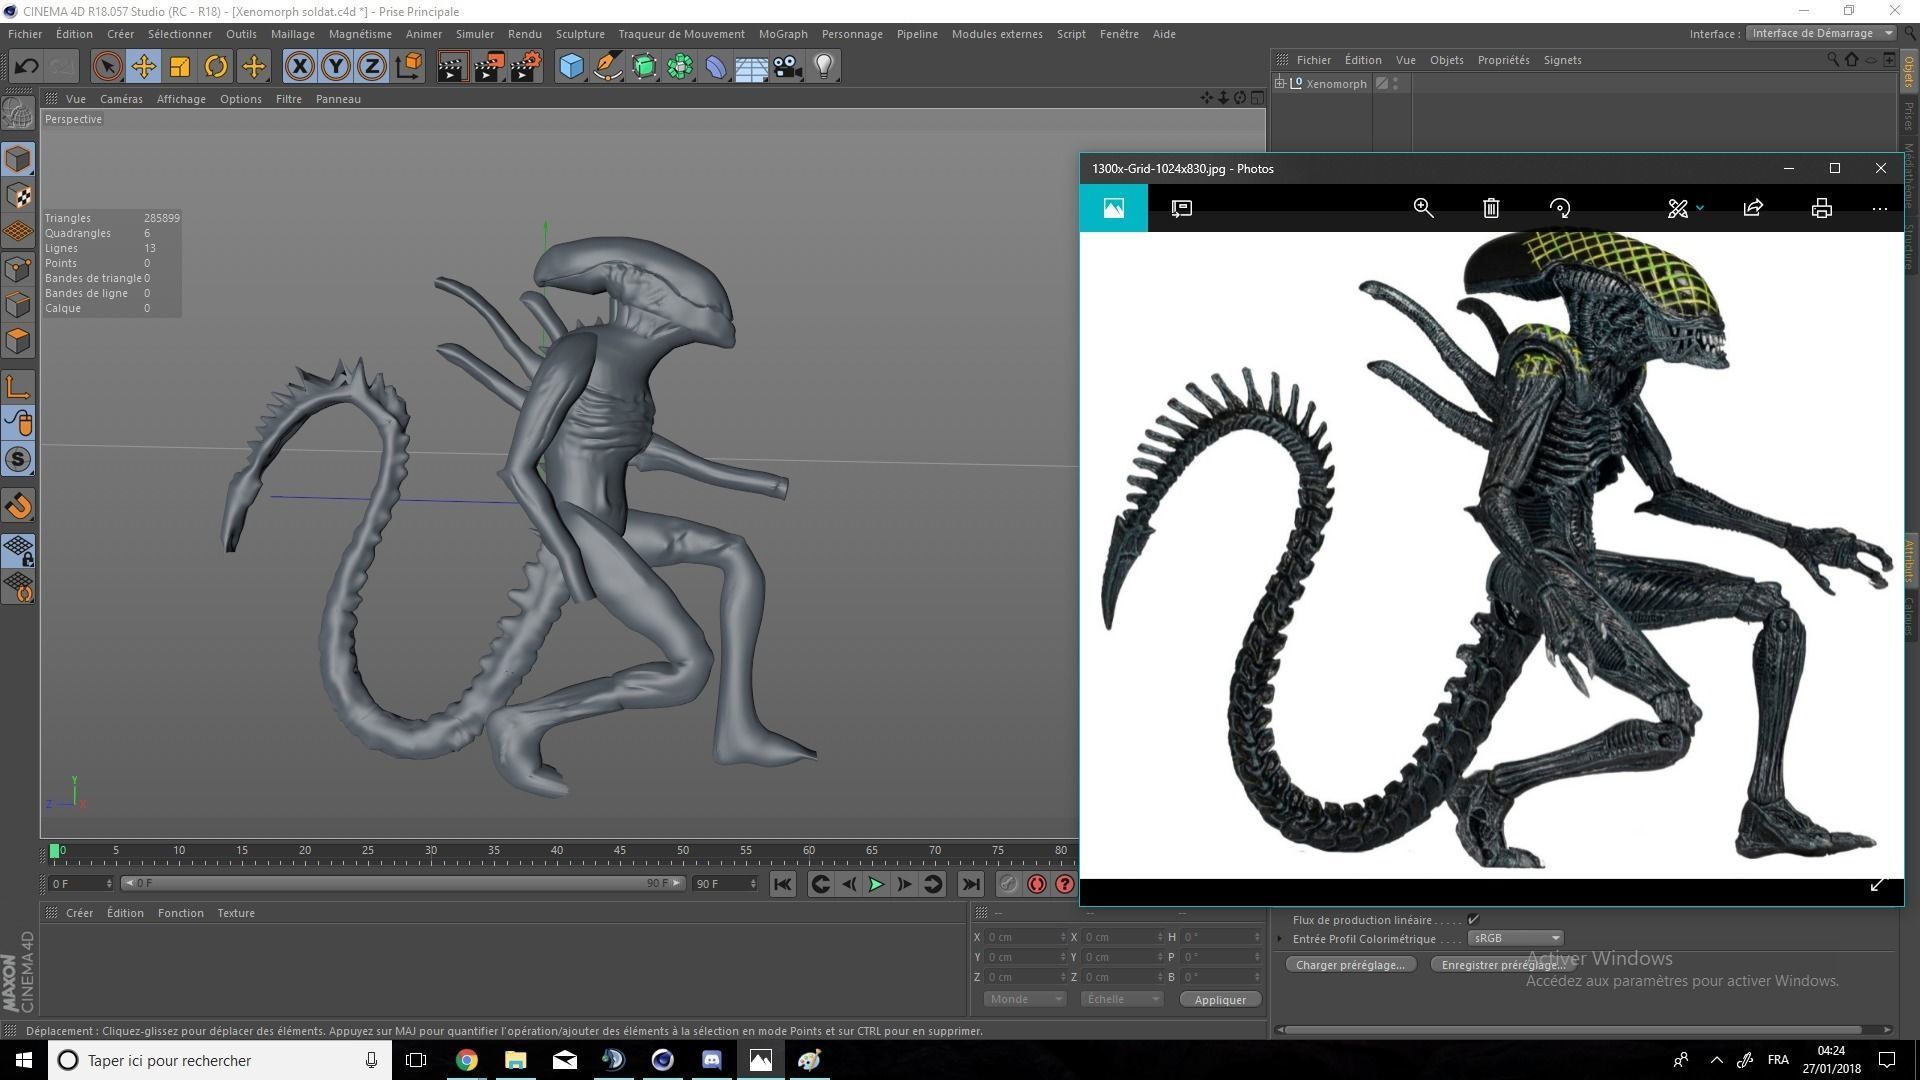Select the Rotate tool
The height and width of the screenshot is (1080, 1920).
tap(215, 67)
